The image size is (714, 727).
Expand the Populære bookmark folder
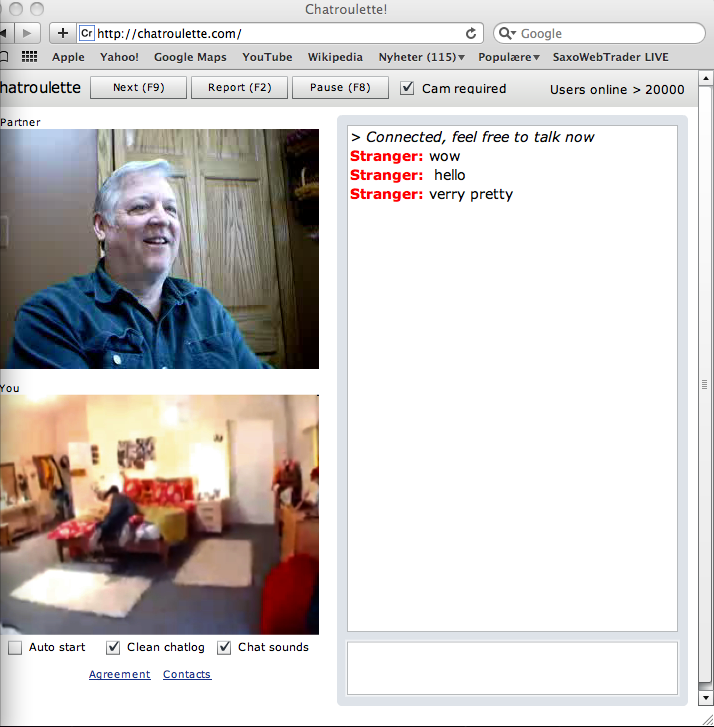coord(509,57)
